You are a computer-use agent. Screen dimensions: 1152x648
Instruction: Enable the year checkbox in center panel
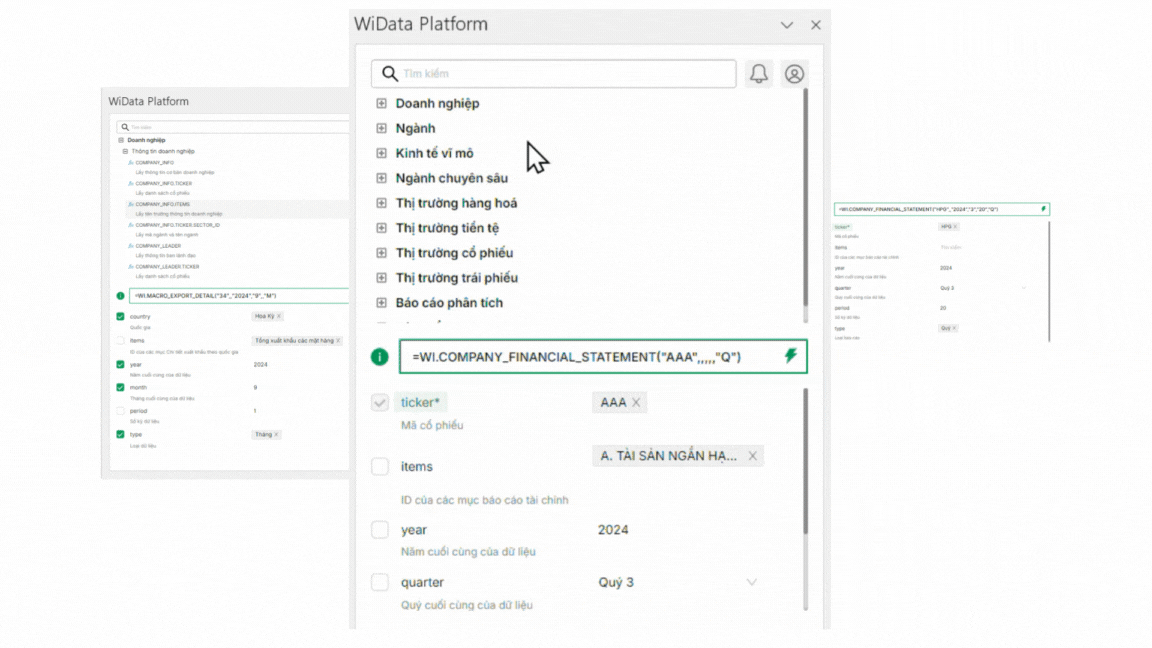point(380,530)
